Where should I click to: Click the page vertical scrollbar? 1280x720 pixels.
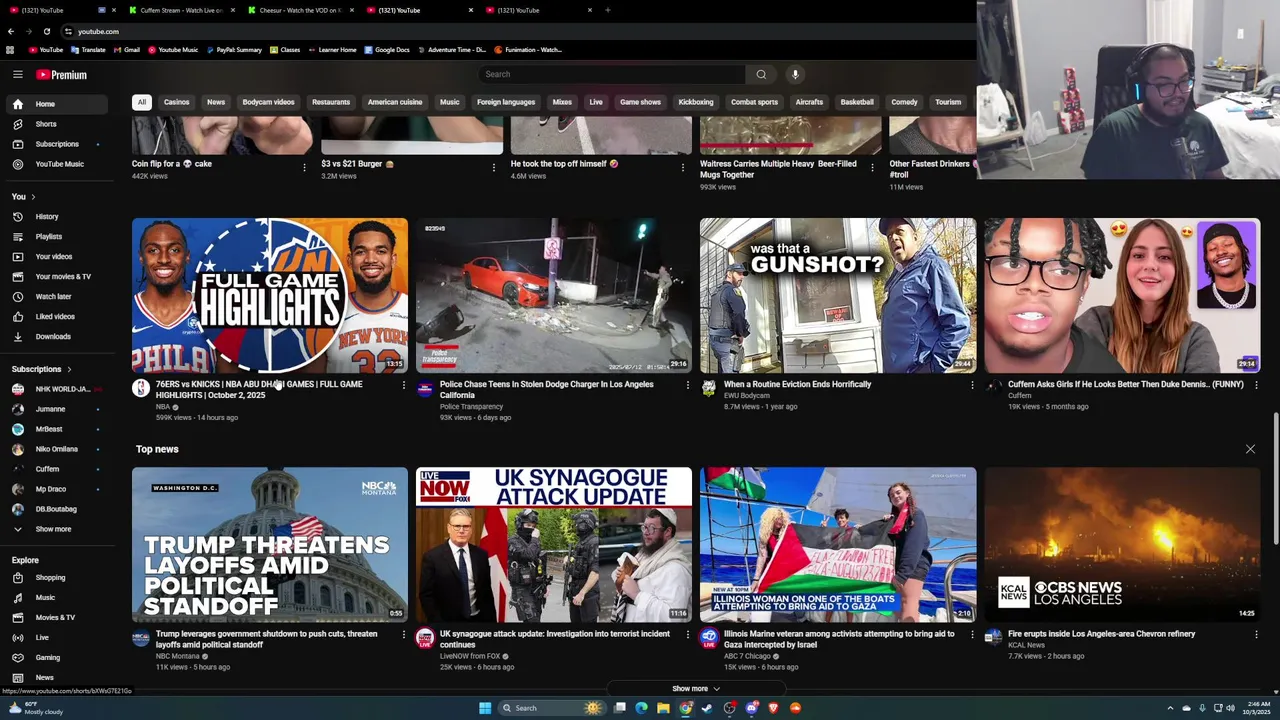pos(1275,478)
